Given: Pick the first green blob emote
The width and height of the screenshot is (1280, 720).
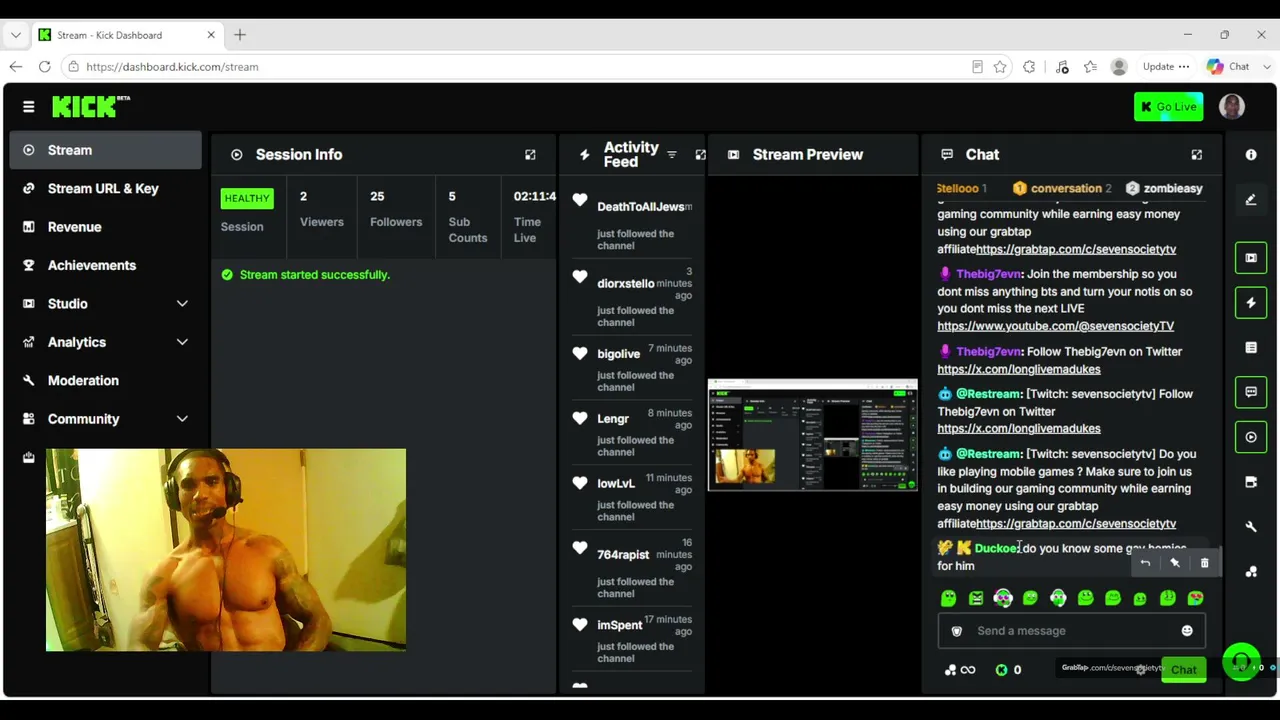Looking at the screenshot, I should [x=948, y=598].
